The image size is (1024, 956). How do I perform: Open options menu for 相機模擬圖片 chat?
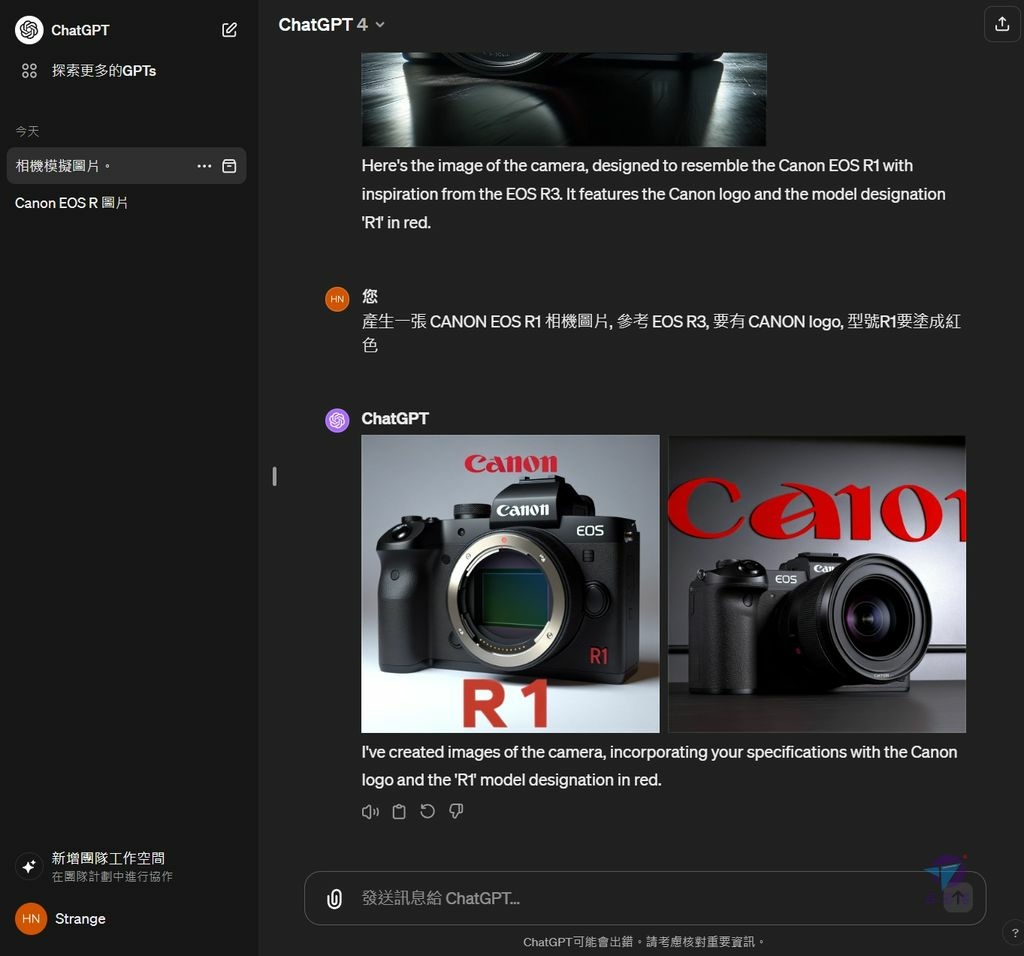204,166
